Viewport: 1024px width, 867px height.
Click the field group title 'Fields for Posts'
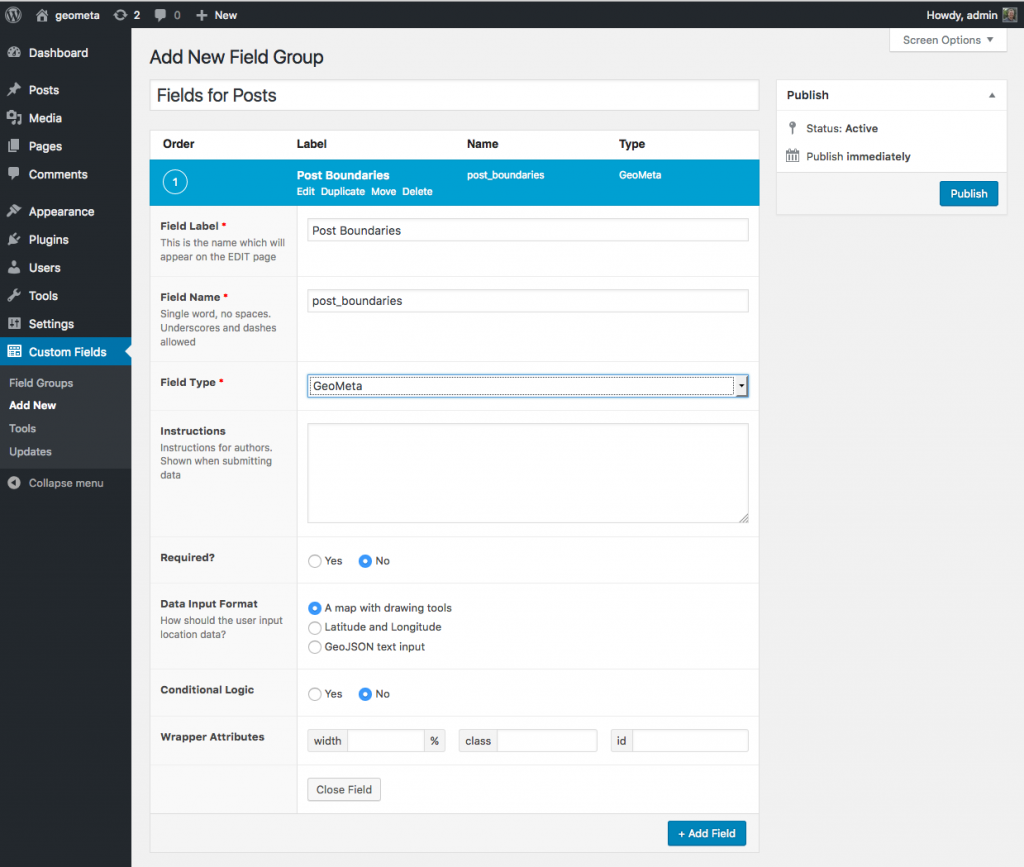(455, 95)
